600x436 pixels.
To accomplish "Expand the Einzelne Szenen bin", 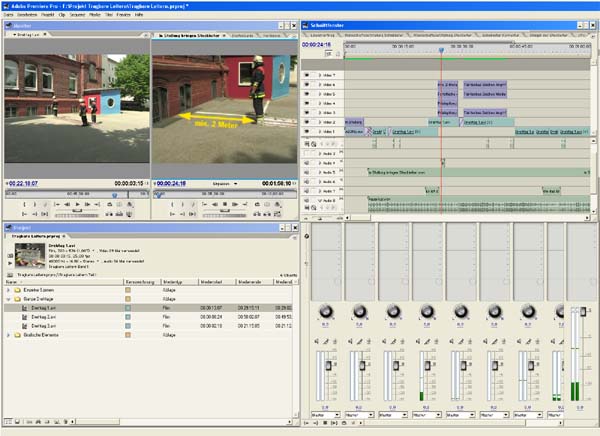I will click(x=8, y=290).
